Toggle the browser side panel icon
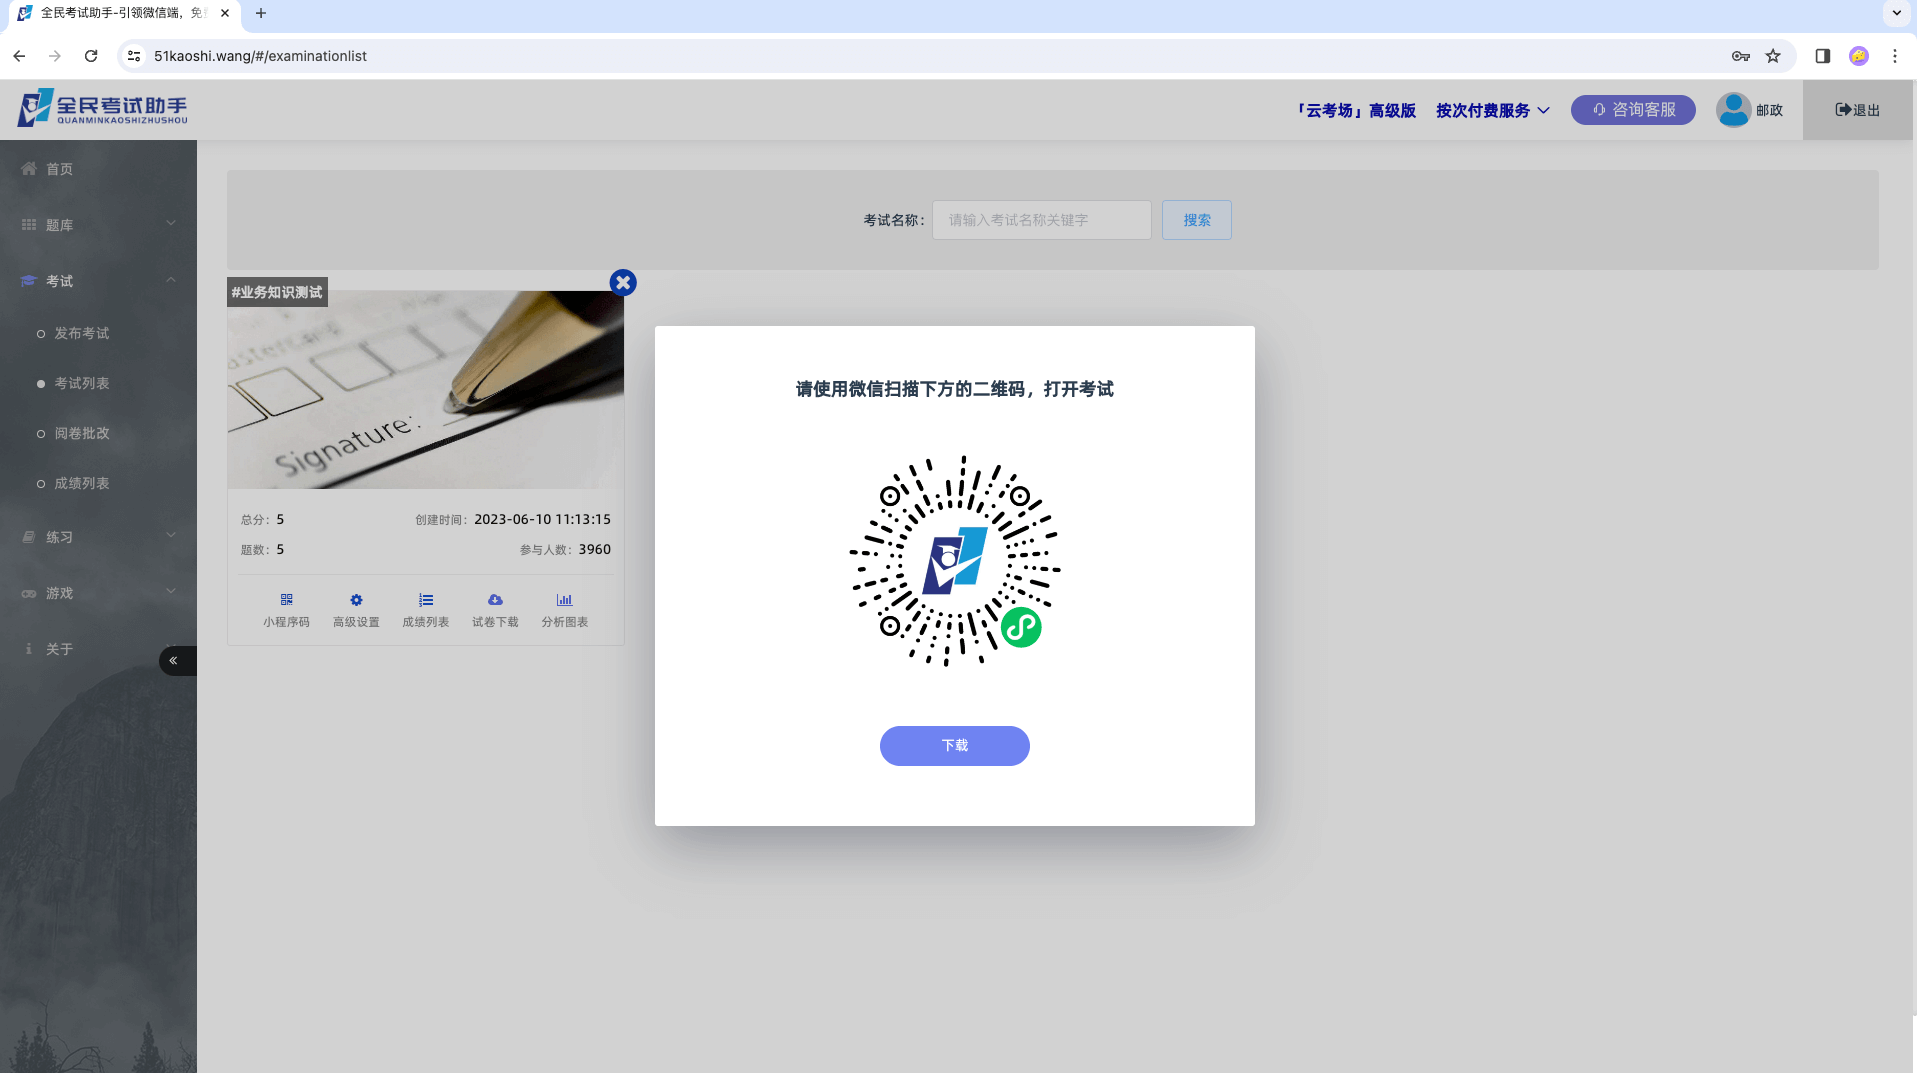Viewport: 1917px width, 1073px height. (1823, 56)
